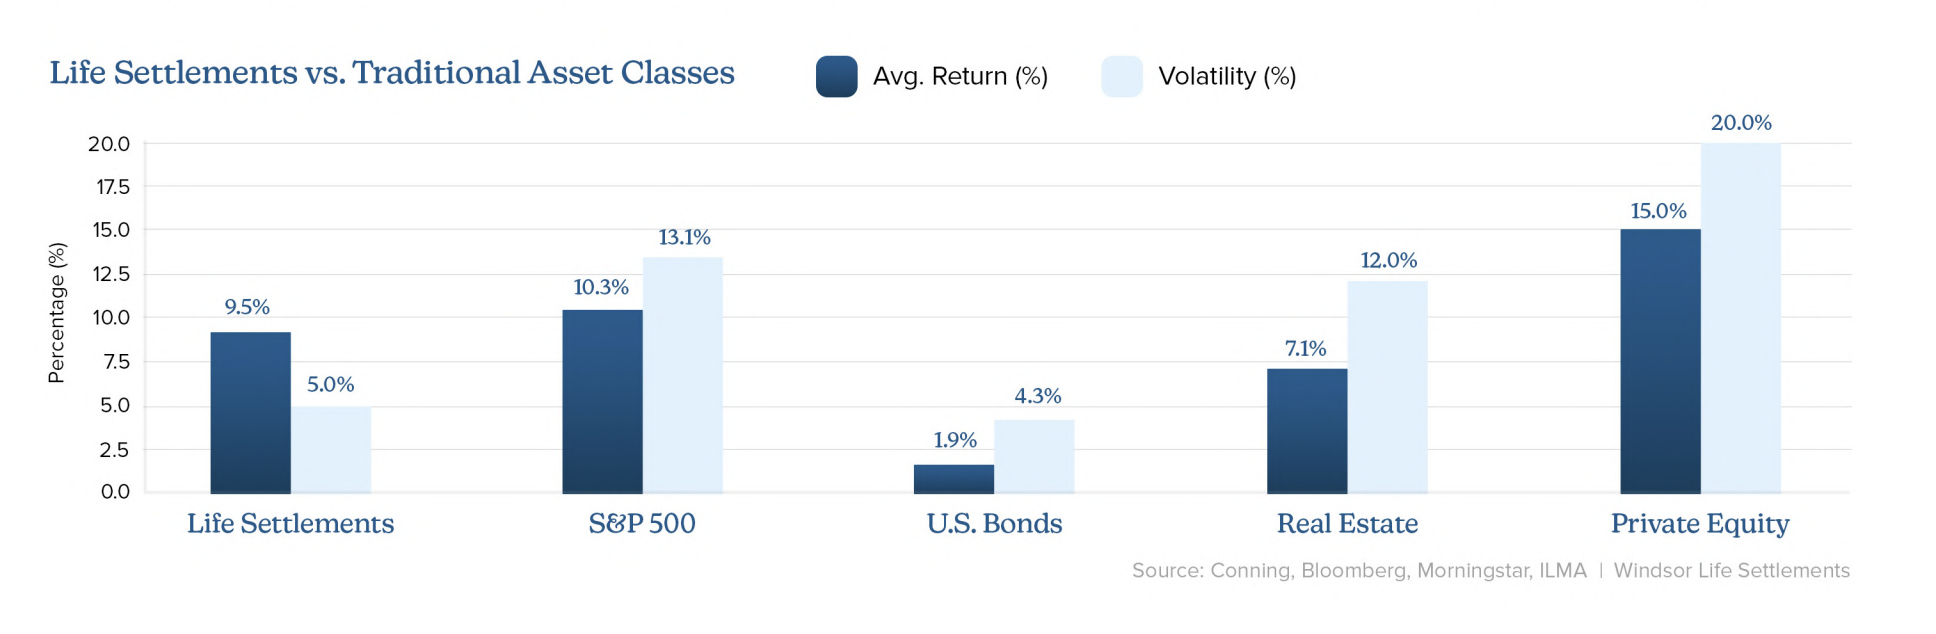Viewport: 1936px width, 634px height.
Task: Select the U.S. Bonds 1.9% return bar
Action: 954,479
